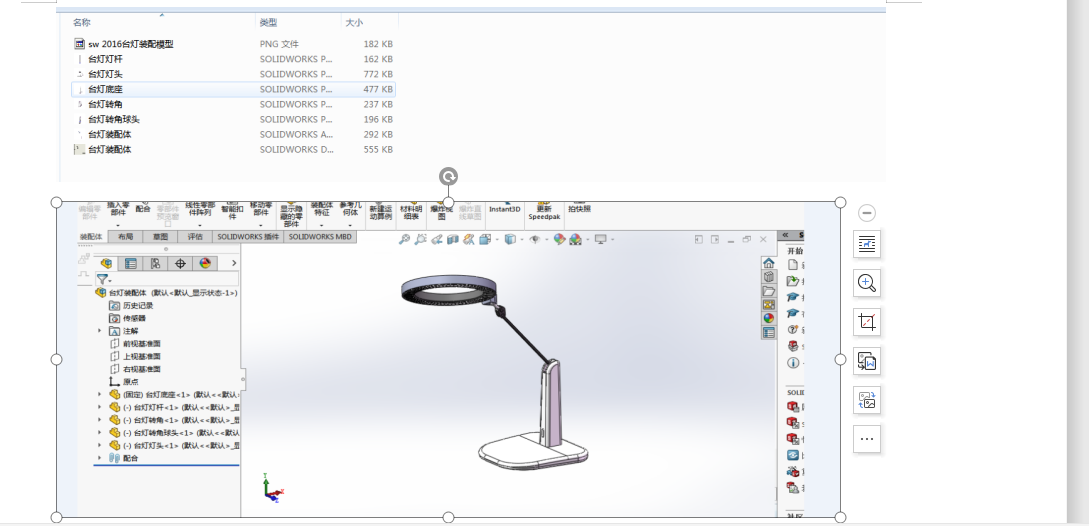
Task: Switch to the SOLIDWORKS MBD tab
Action: 320,237
